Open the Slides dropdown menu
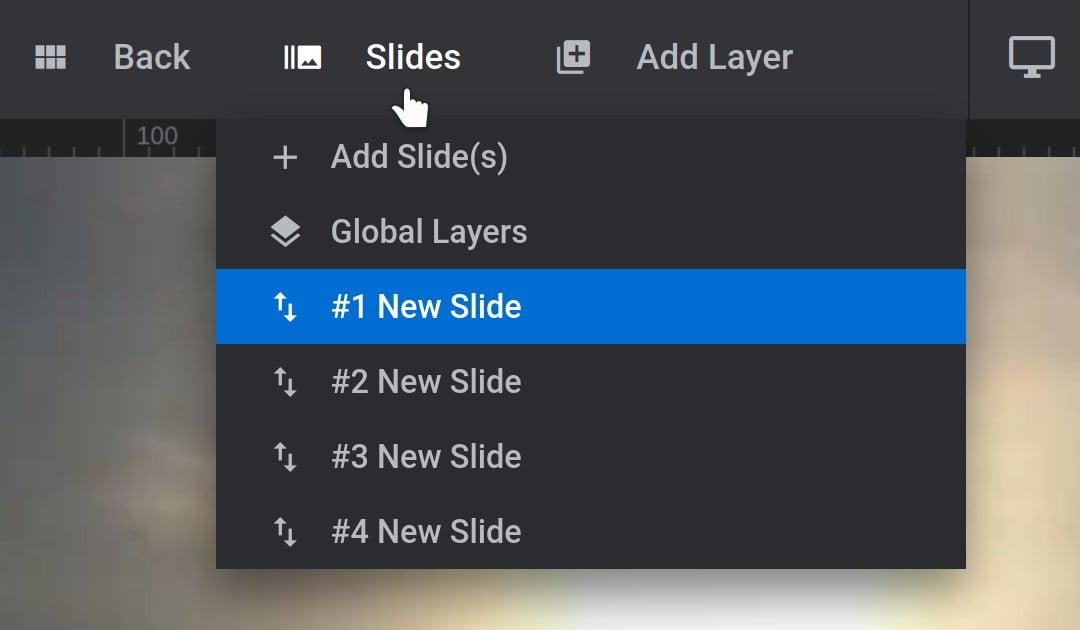 point(413,57)
